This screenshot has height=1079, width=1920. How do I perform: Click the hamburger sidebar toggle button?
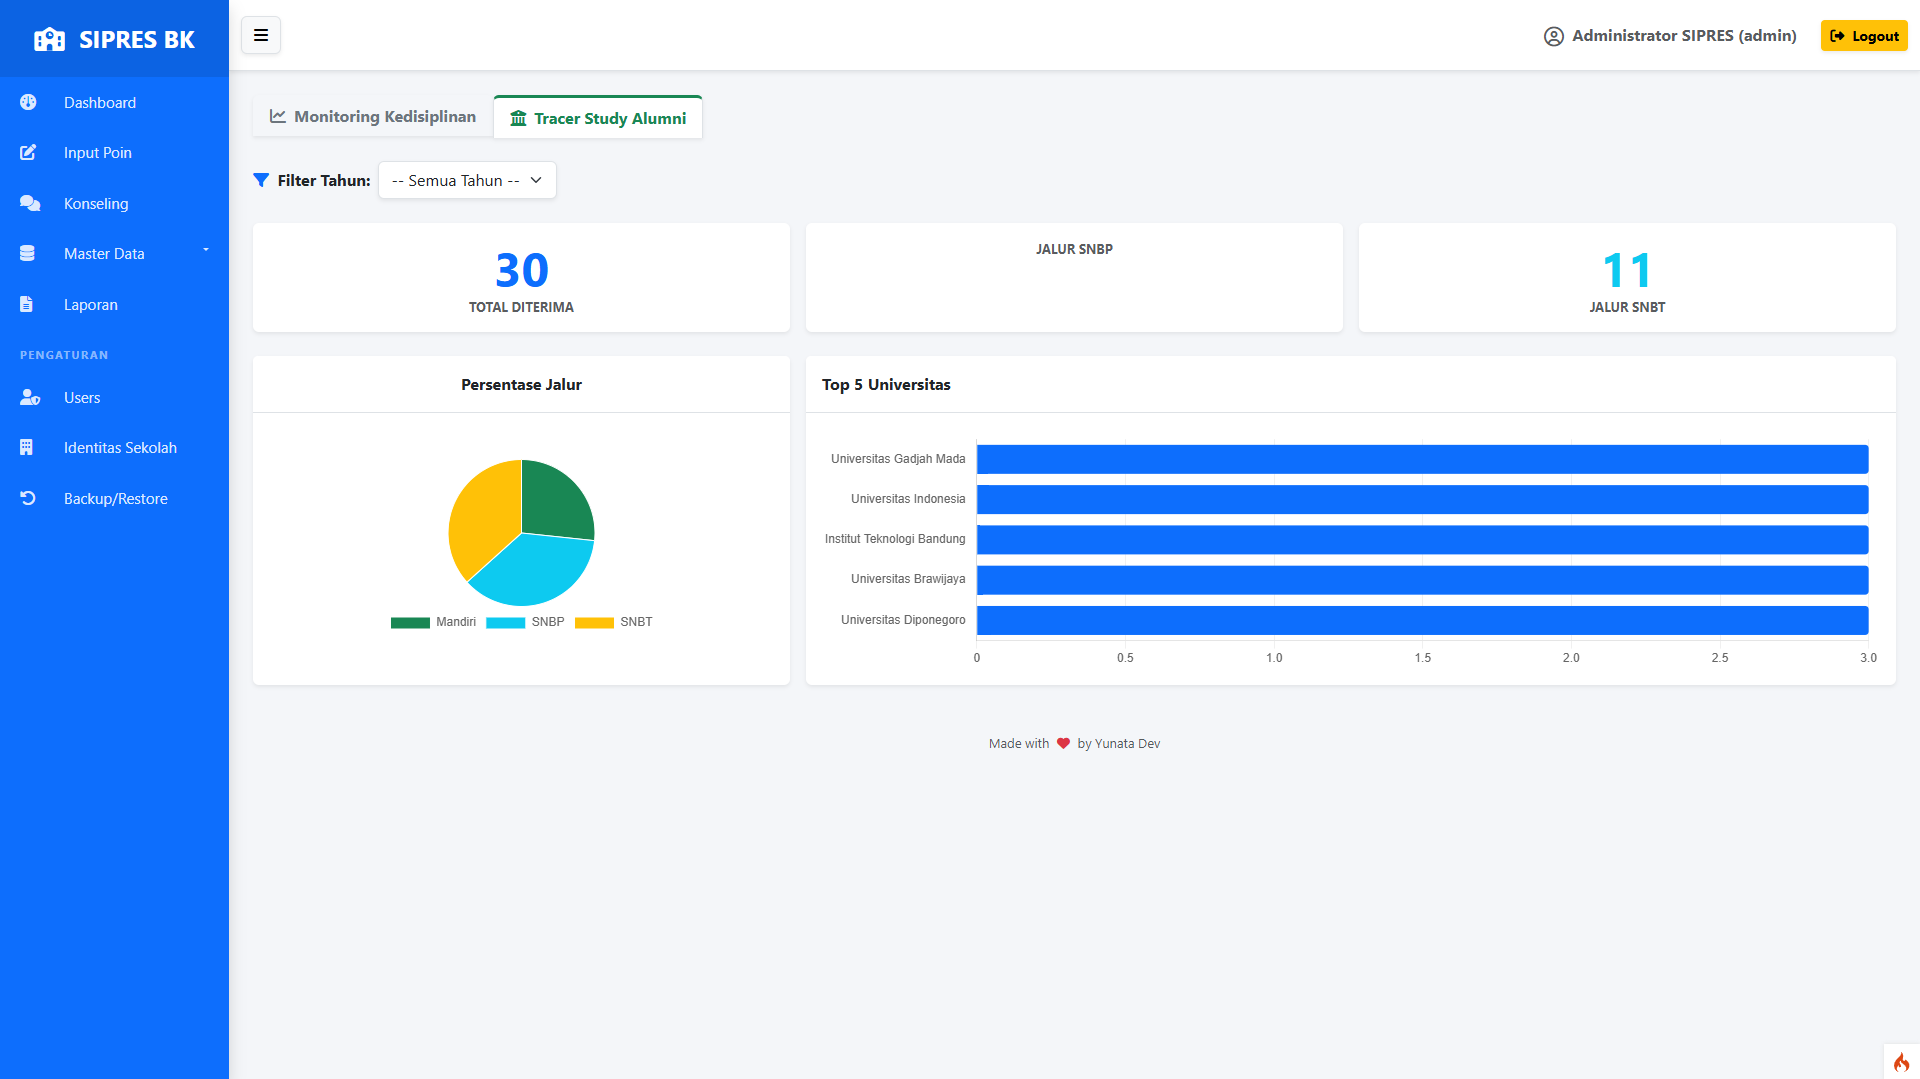[261, 36]
